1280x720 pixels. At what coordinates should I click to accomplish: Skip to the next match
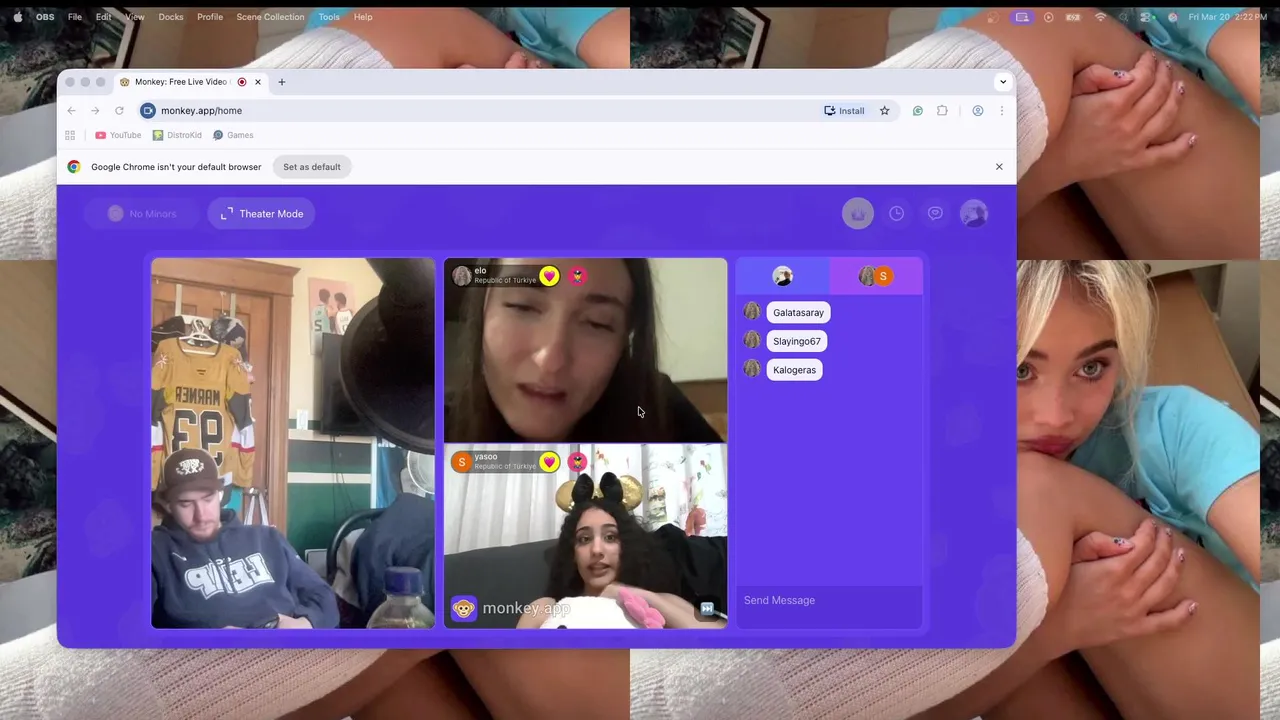tap(707, 608)
